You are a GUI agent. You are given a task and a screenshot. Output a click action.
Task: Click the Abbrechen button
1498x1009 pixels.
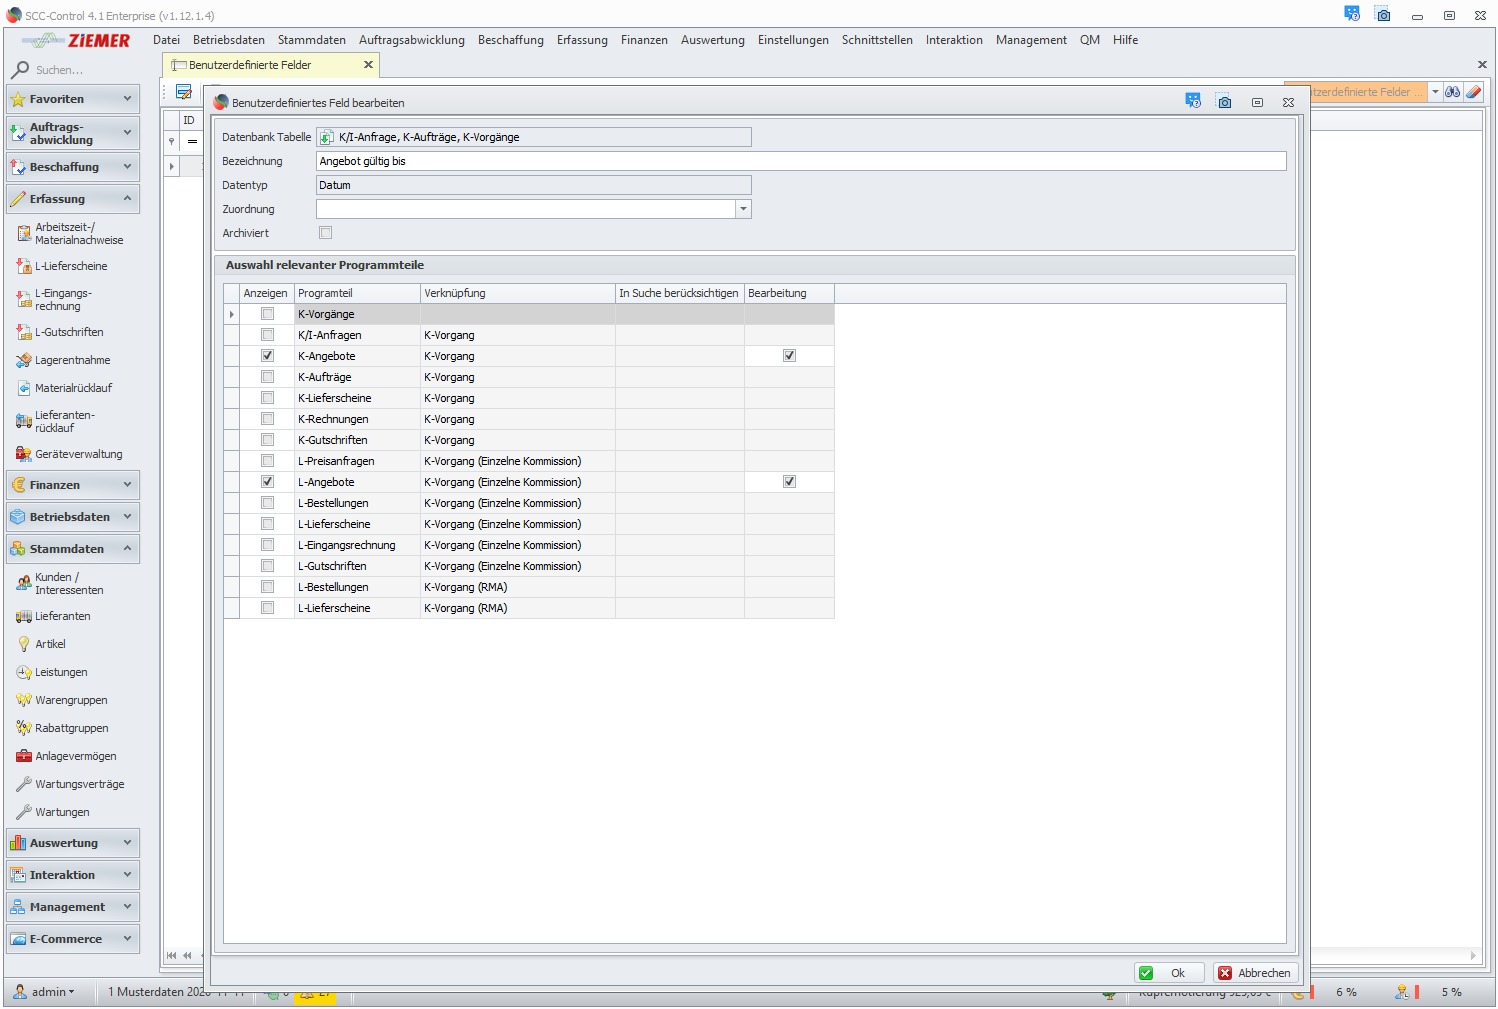pos(1255,973)
